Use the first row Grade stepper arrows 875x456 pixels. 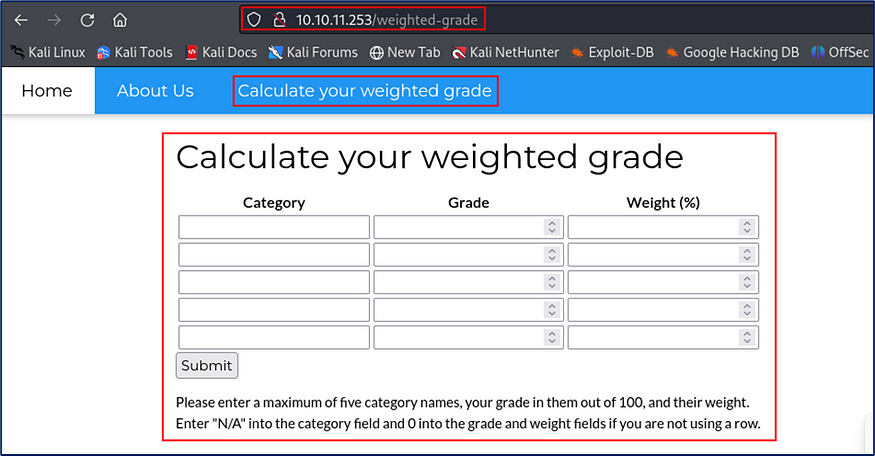click(552, 227)
